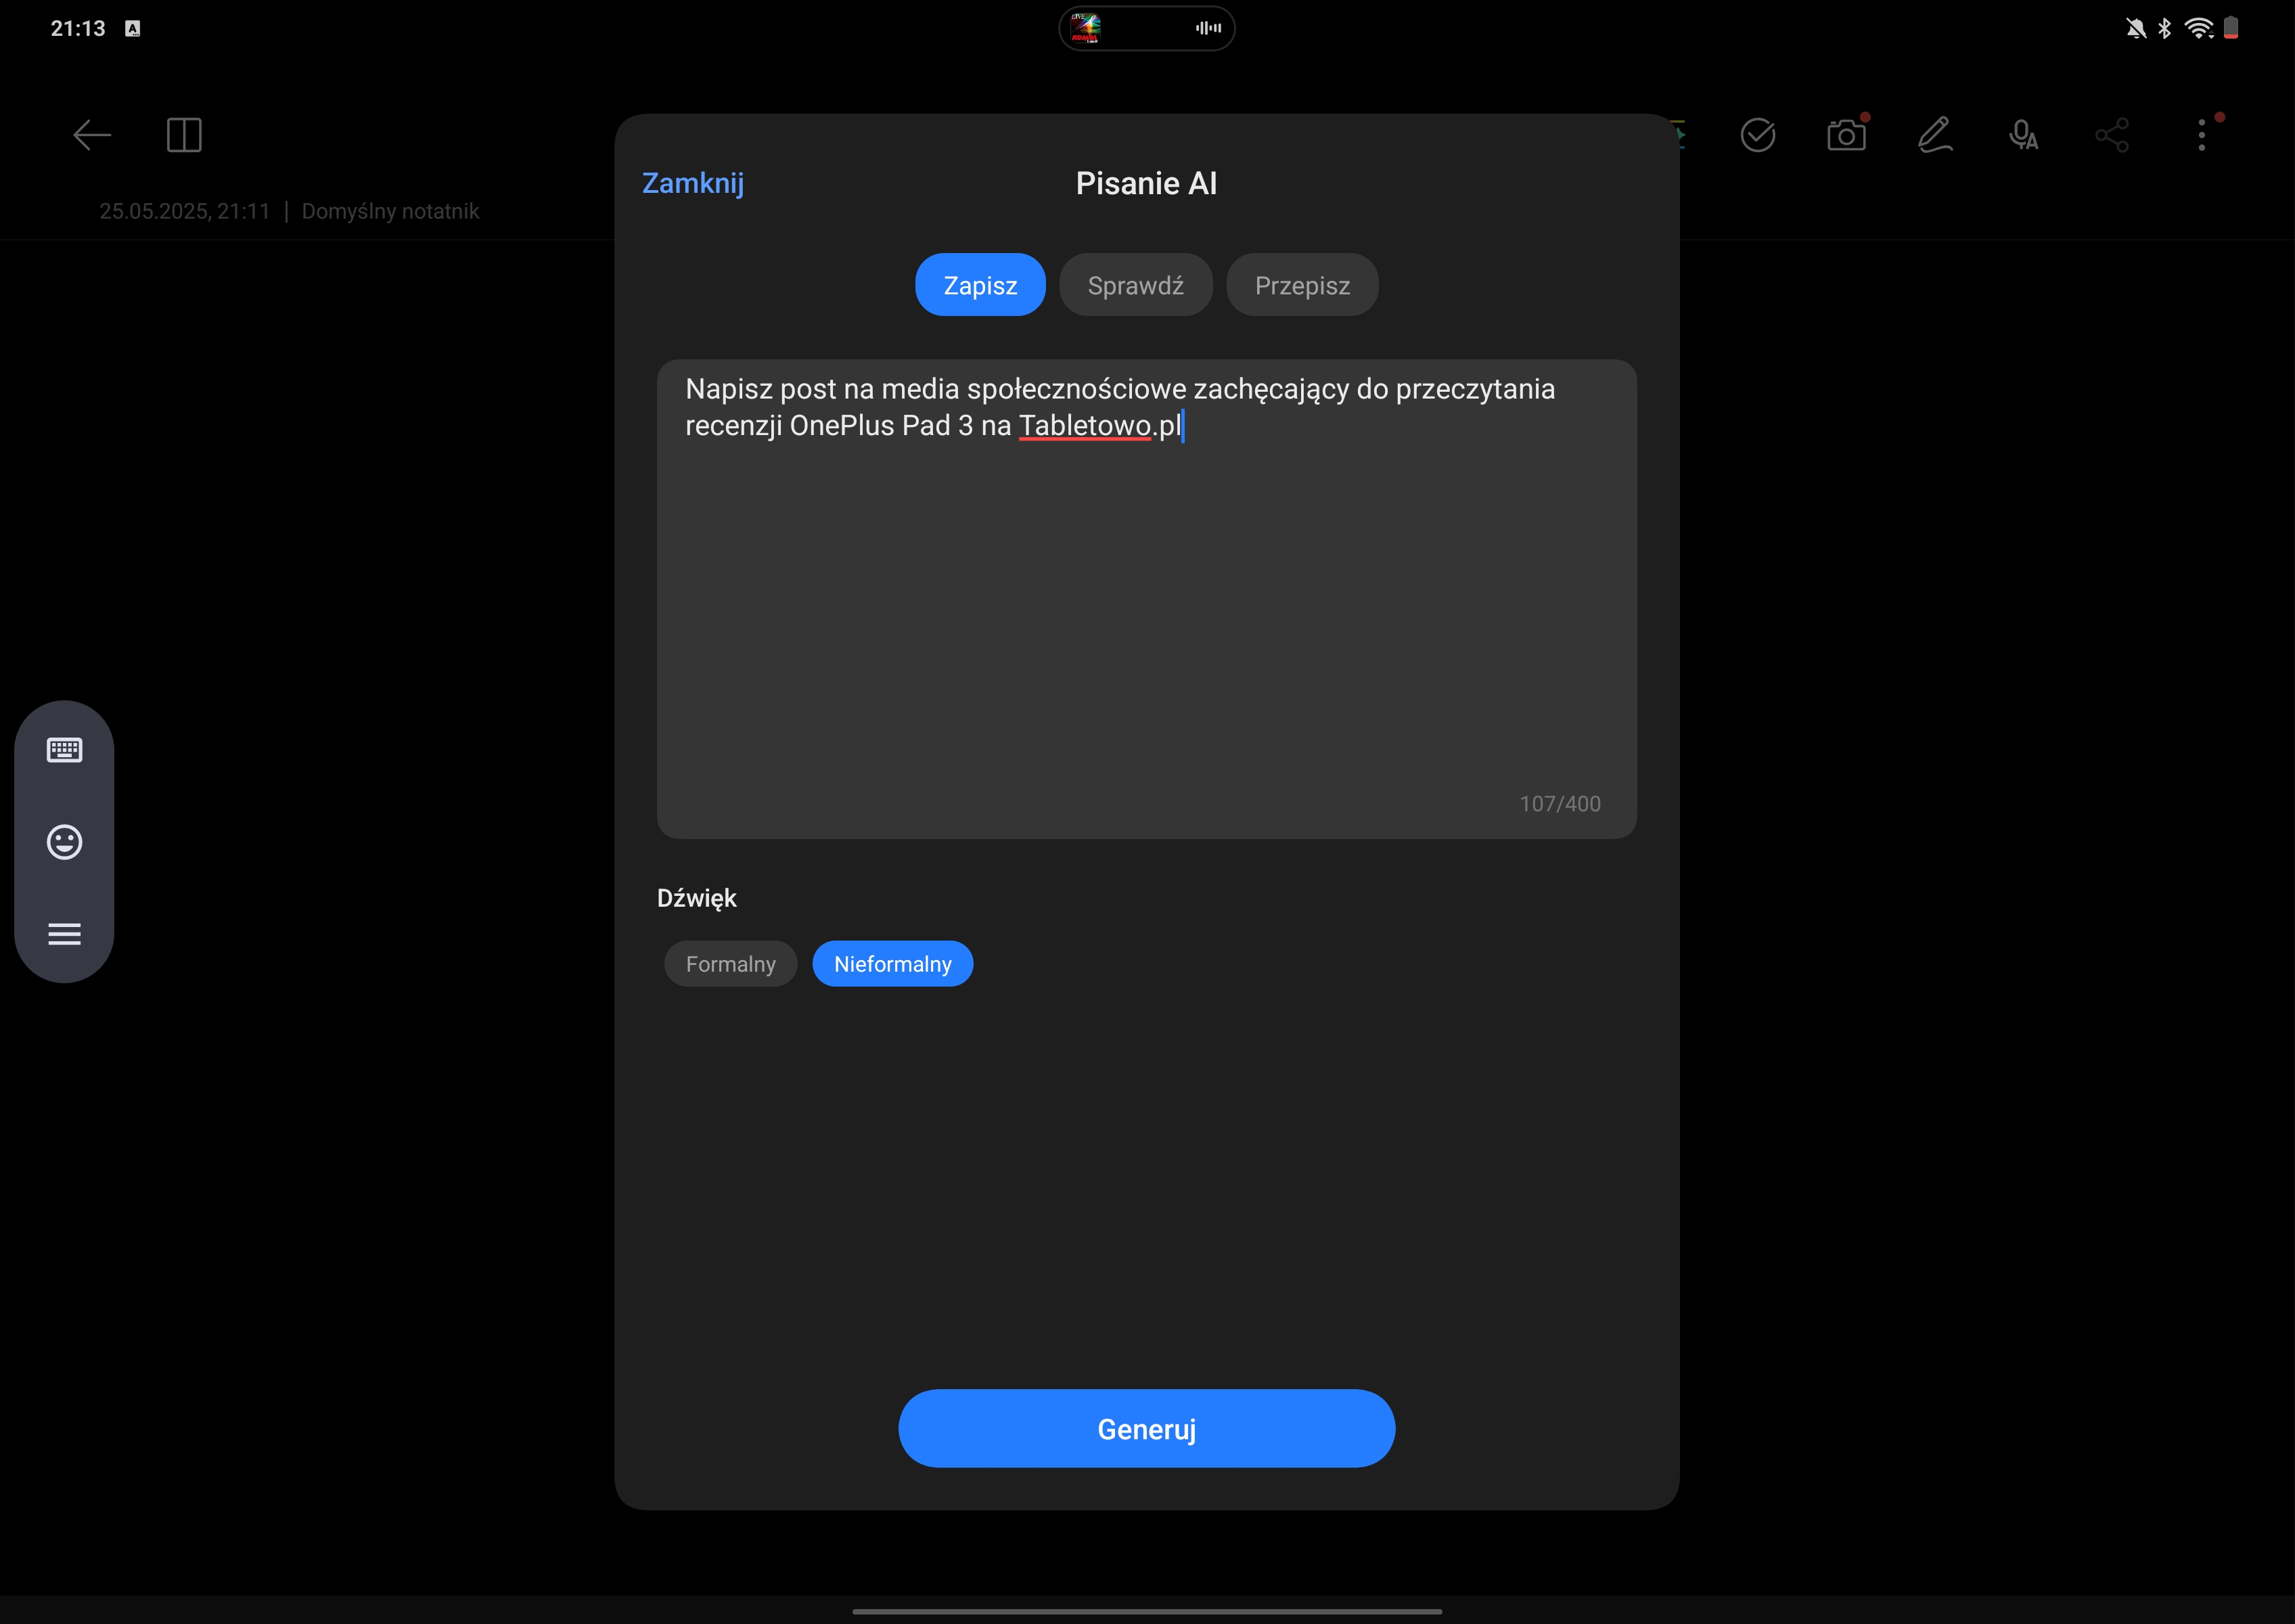Tap the share icon
The width and height of the screenshot is (2295, 1624).
point(2112,135)
